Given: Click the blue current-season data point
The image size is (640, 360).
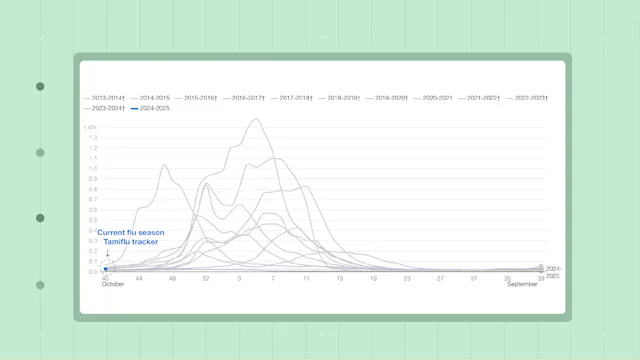Looking at the screenshot, I should [x=106, y=269].
